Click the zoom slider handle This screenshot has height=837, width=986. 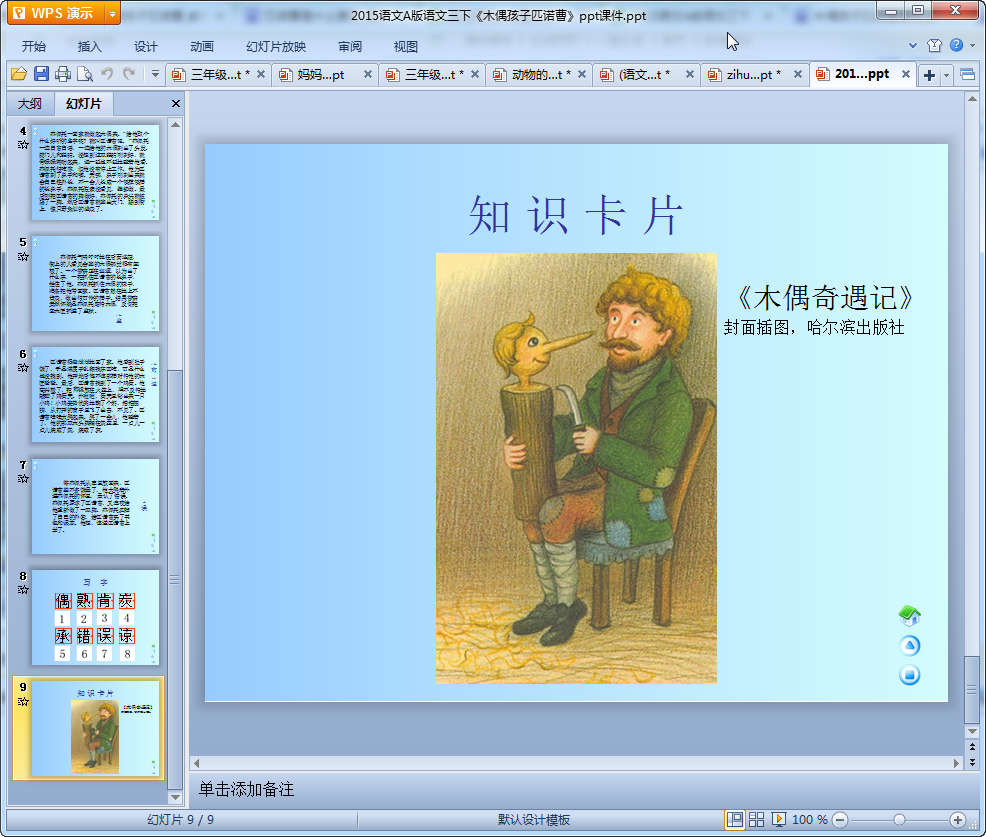(x=899, y=819)
